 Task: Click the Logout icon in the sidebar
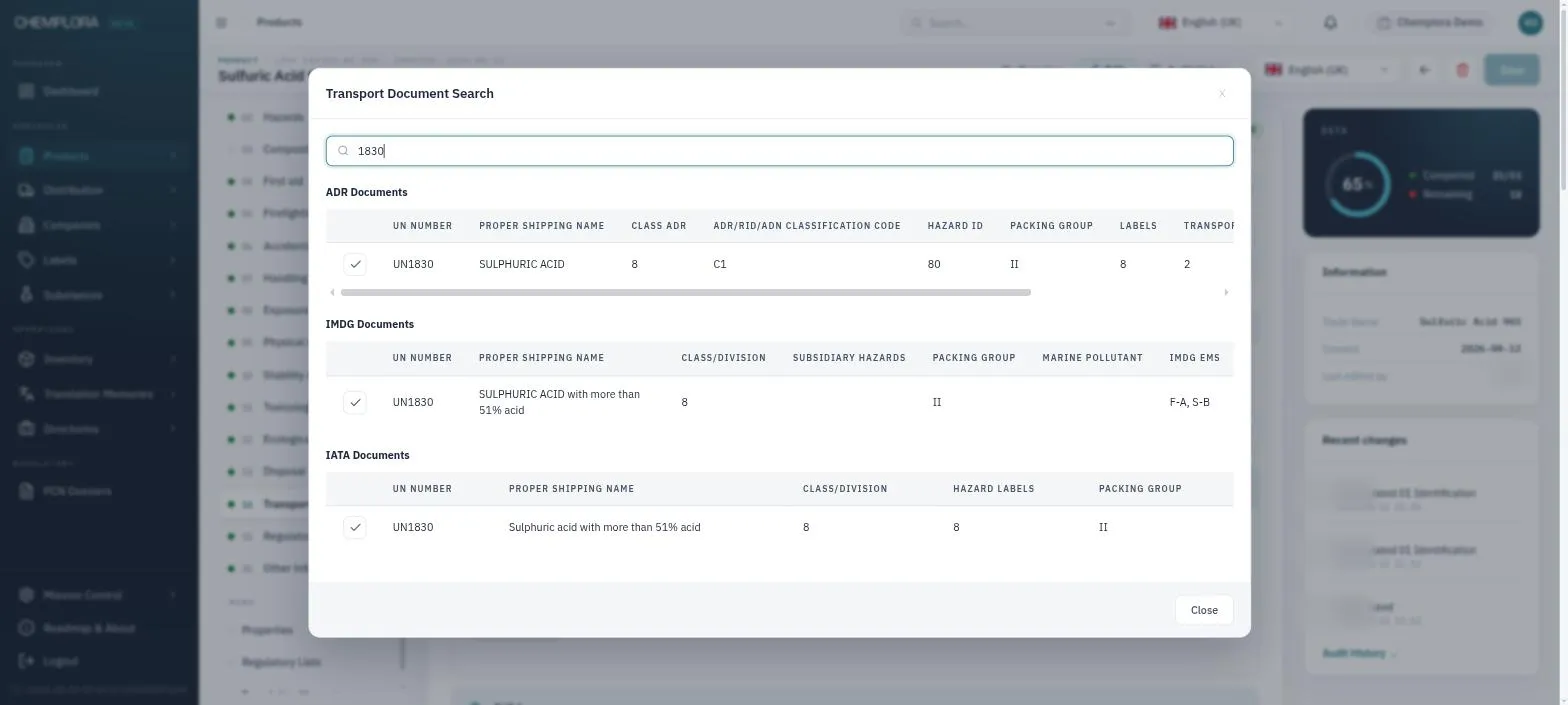point(26,661)
